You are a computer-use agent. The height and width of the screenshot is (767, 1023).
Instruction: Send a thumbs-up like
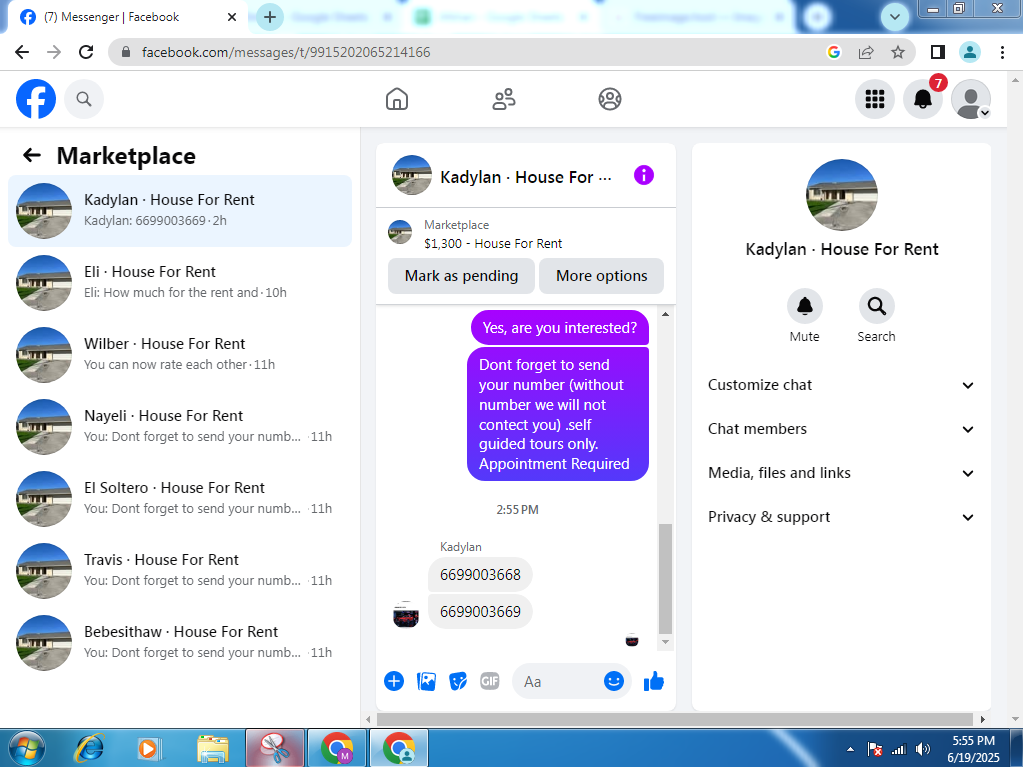[654, 682]
